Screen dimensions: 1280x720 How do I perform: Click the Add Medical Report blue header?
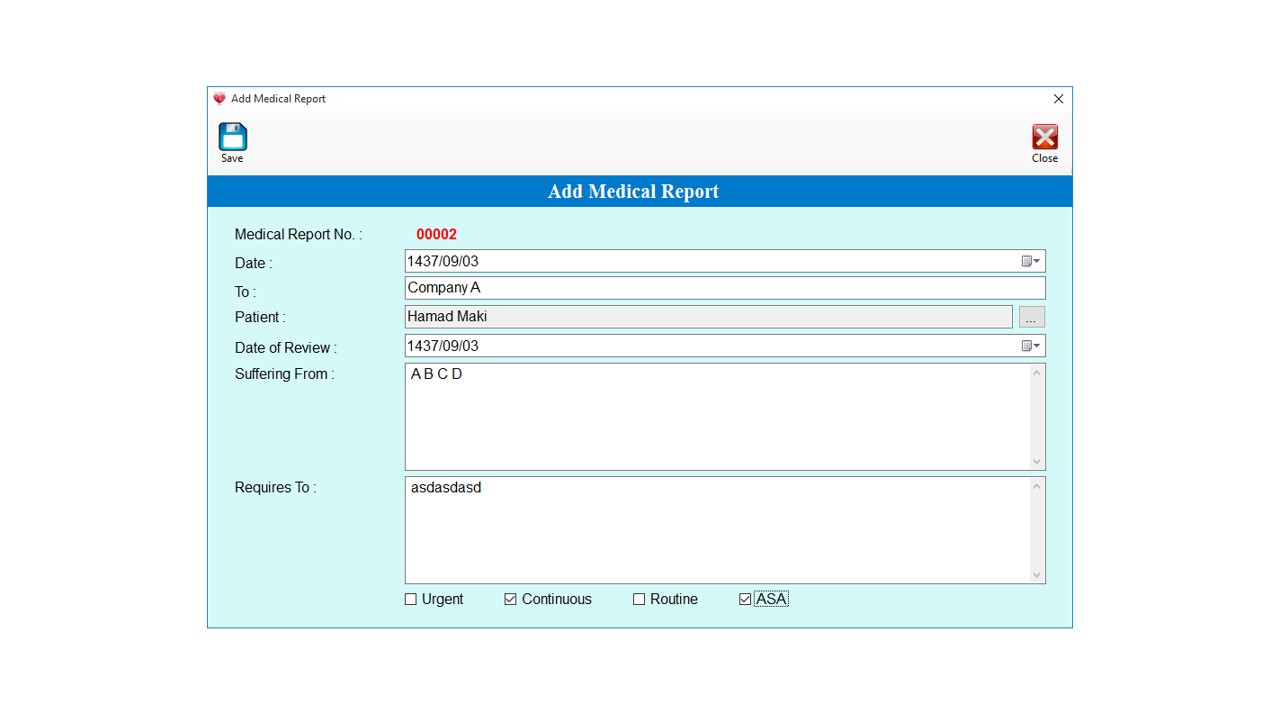pos(640,191)
